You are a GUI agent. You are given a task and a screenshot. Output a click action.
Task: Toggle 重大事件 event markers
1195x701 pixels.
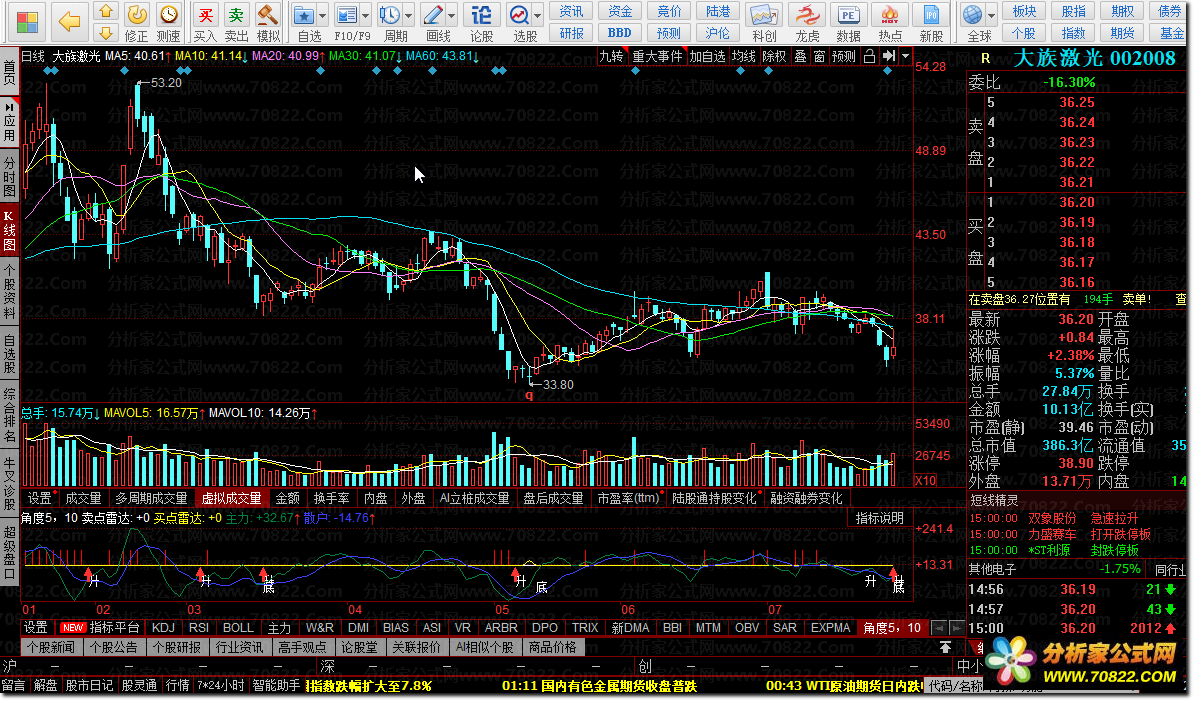pos(657,56)
